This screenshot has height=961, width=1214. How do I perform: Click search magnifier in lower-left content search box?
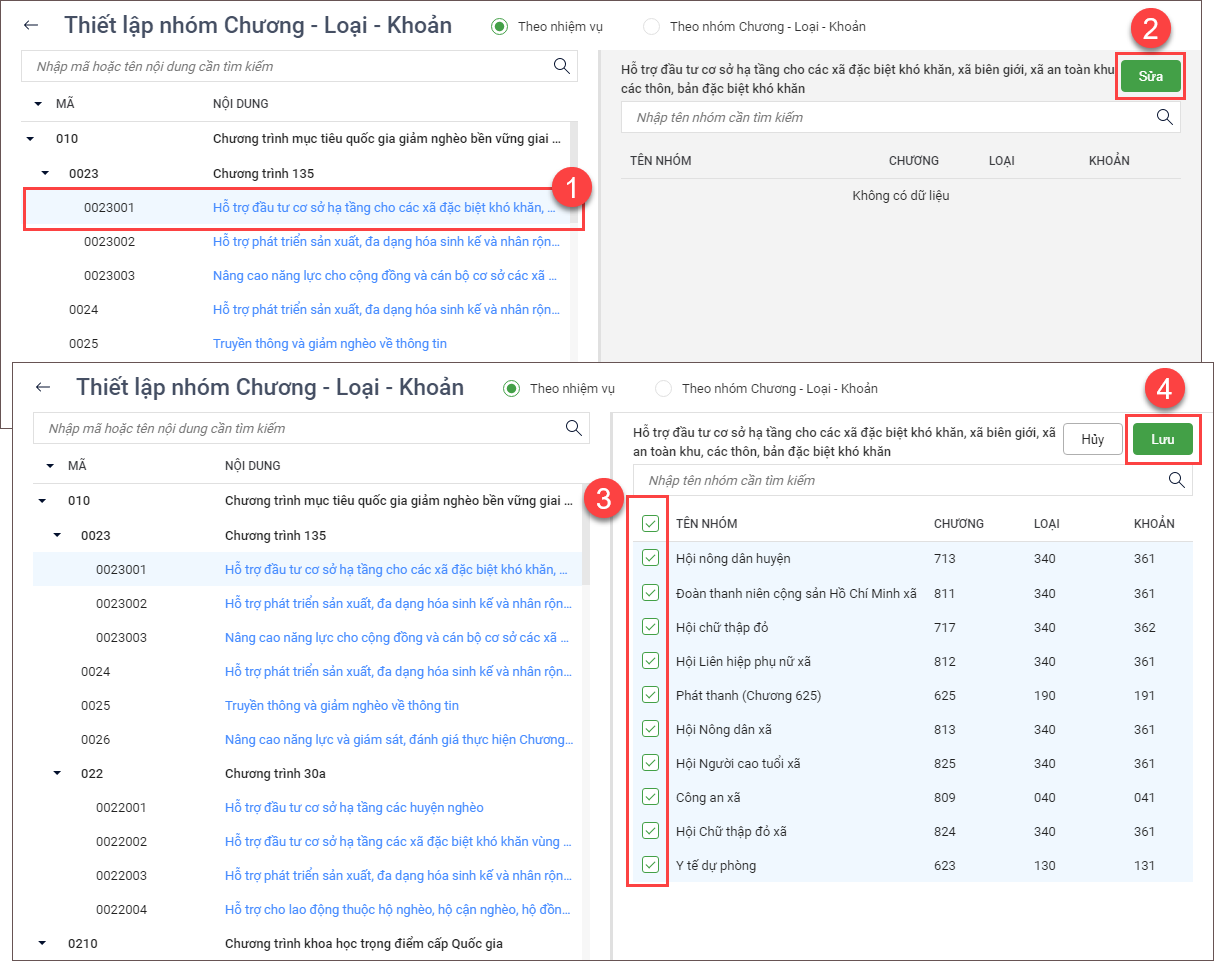click(573, 428)
